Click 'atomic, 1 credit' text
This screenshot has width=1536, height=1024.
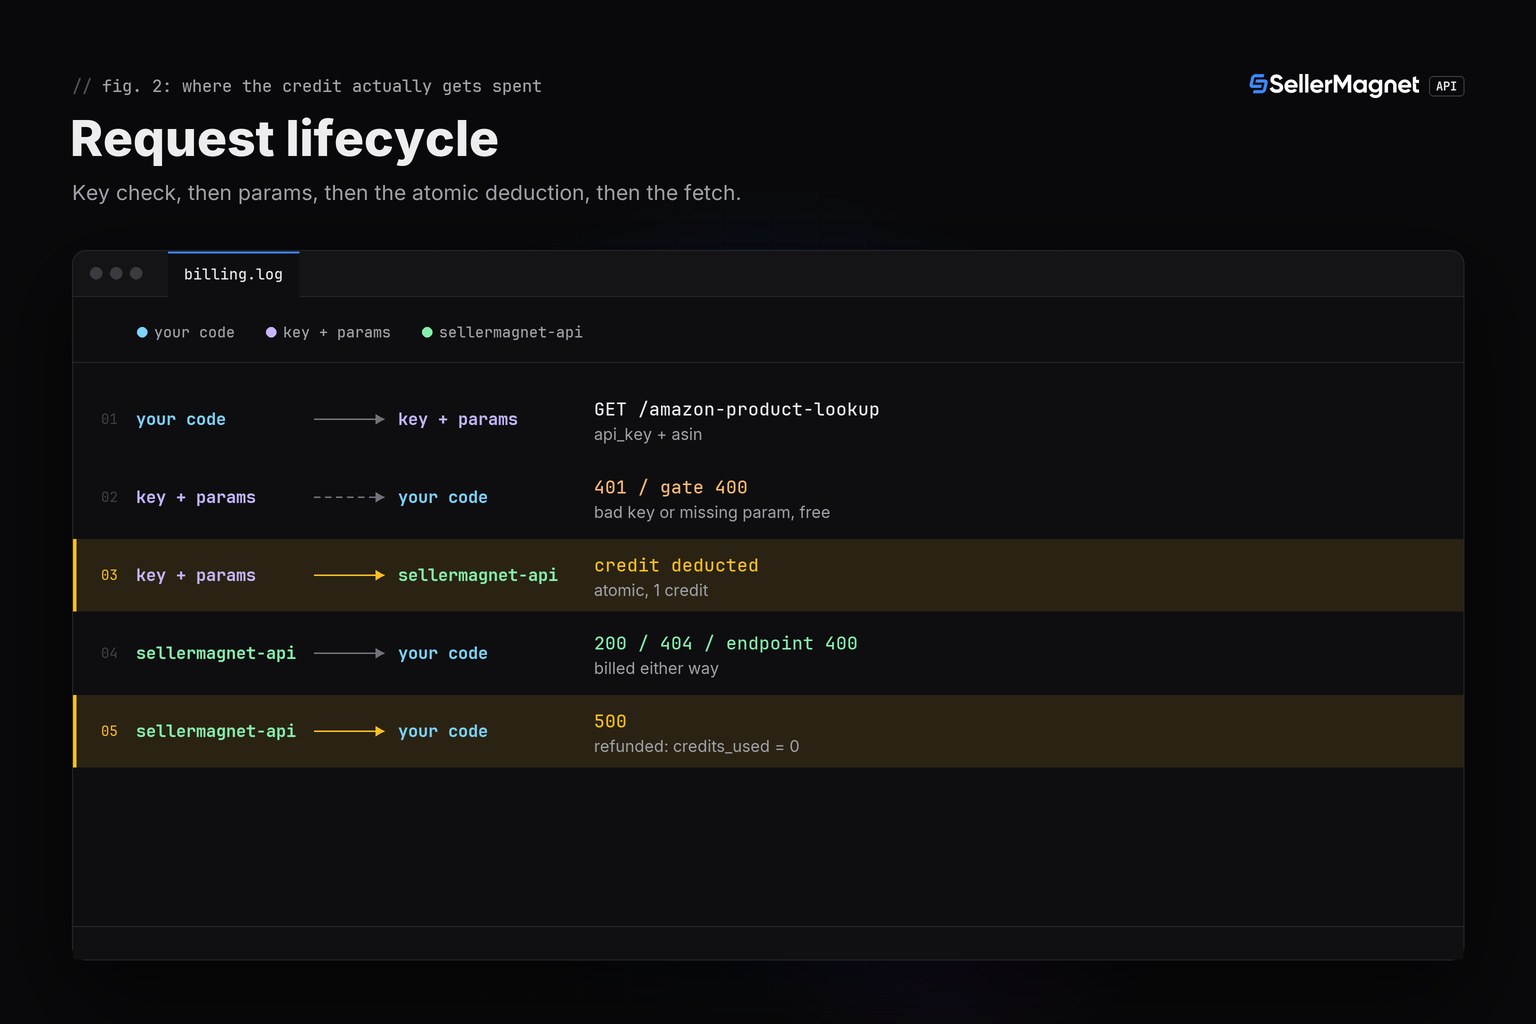point(651,590)
